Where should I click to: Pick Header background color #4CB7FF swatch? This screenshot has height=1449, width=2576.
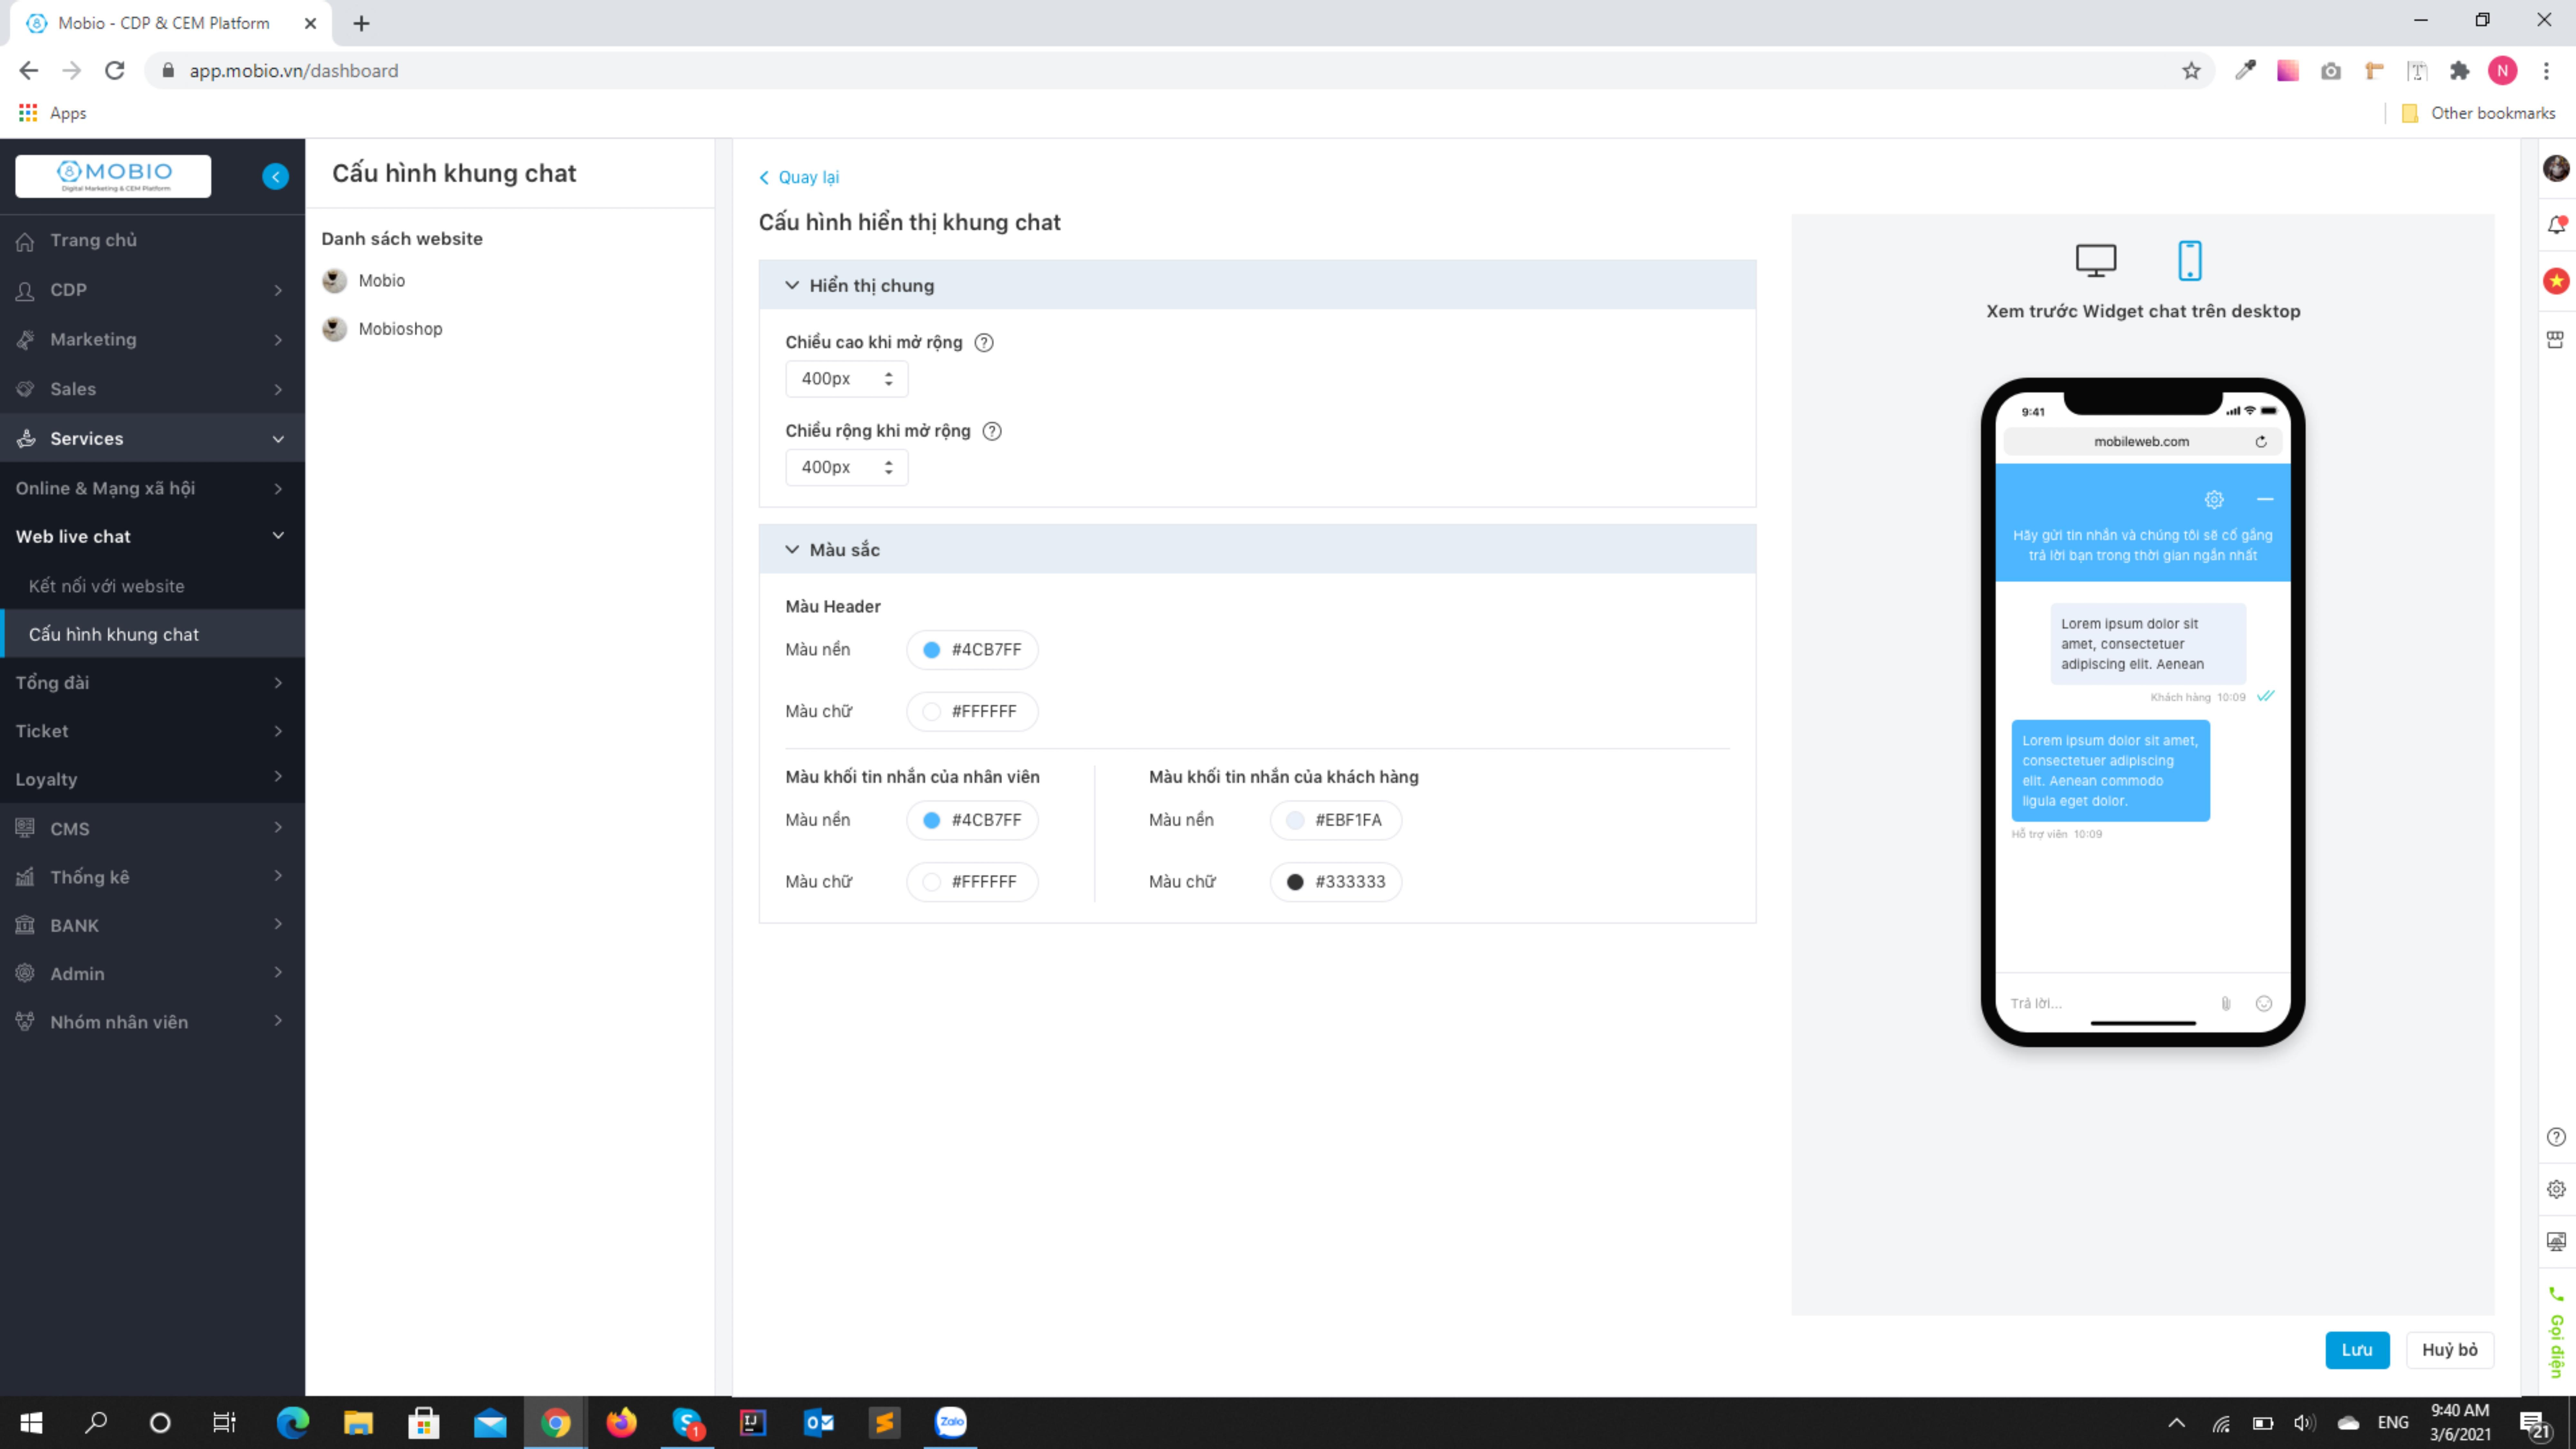coord(931,650)
